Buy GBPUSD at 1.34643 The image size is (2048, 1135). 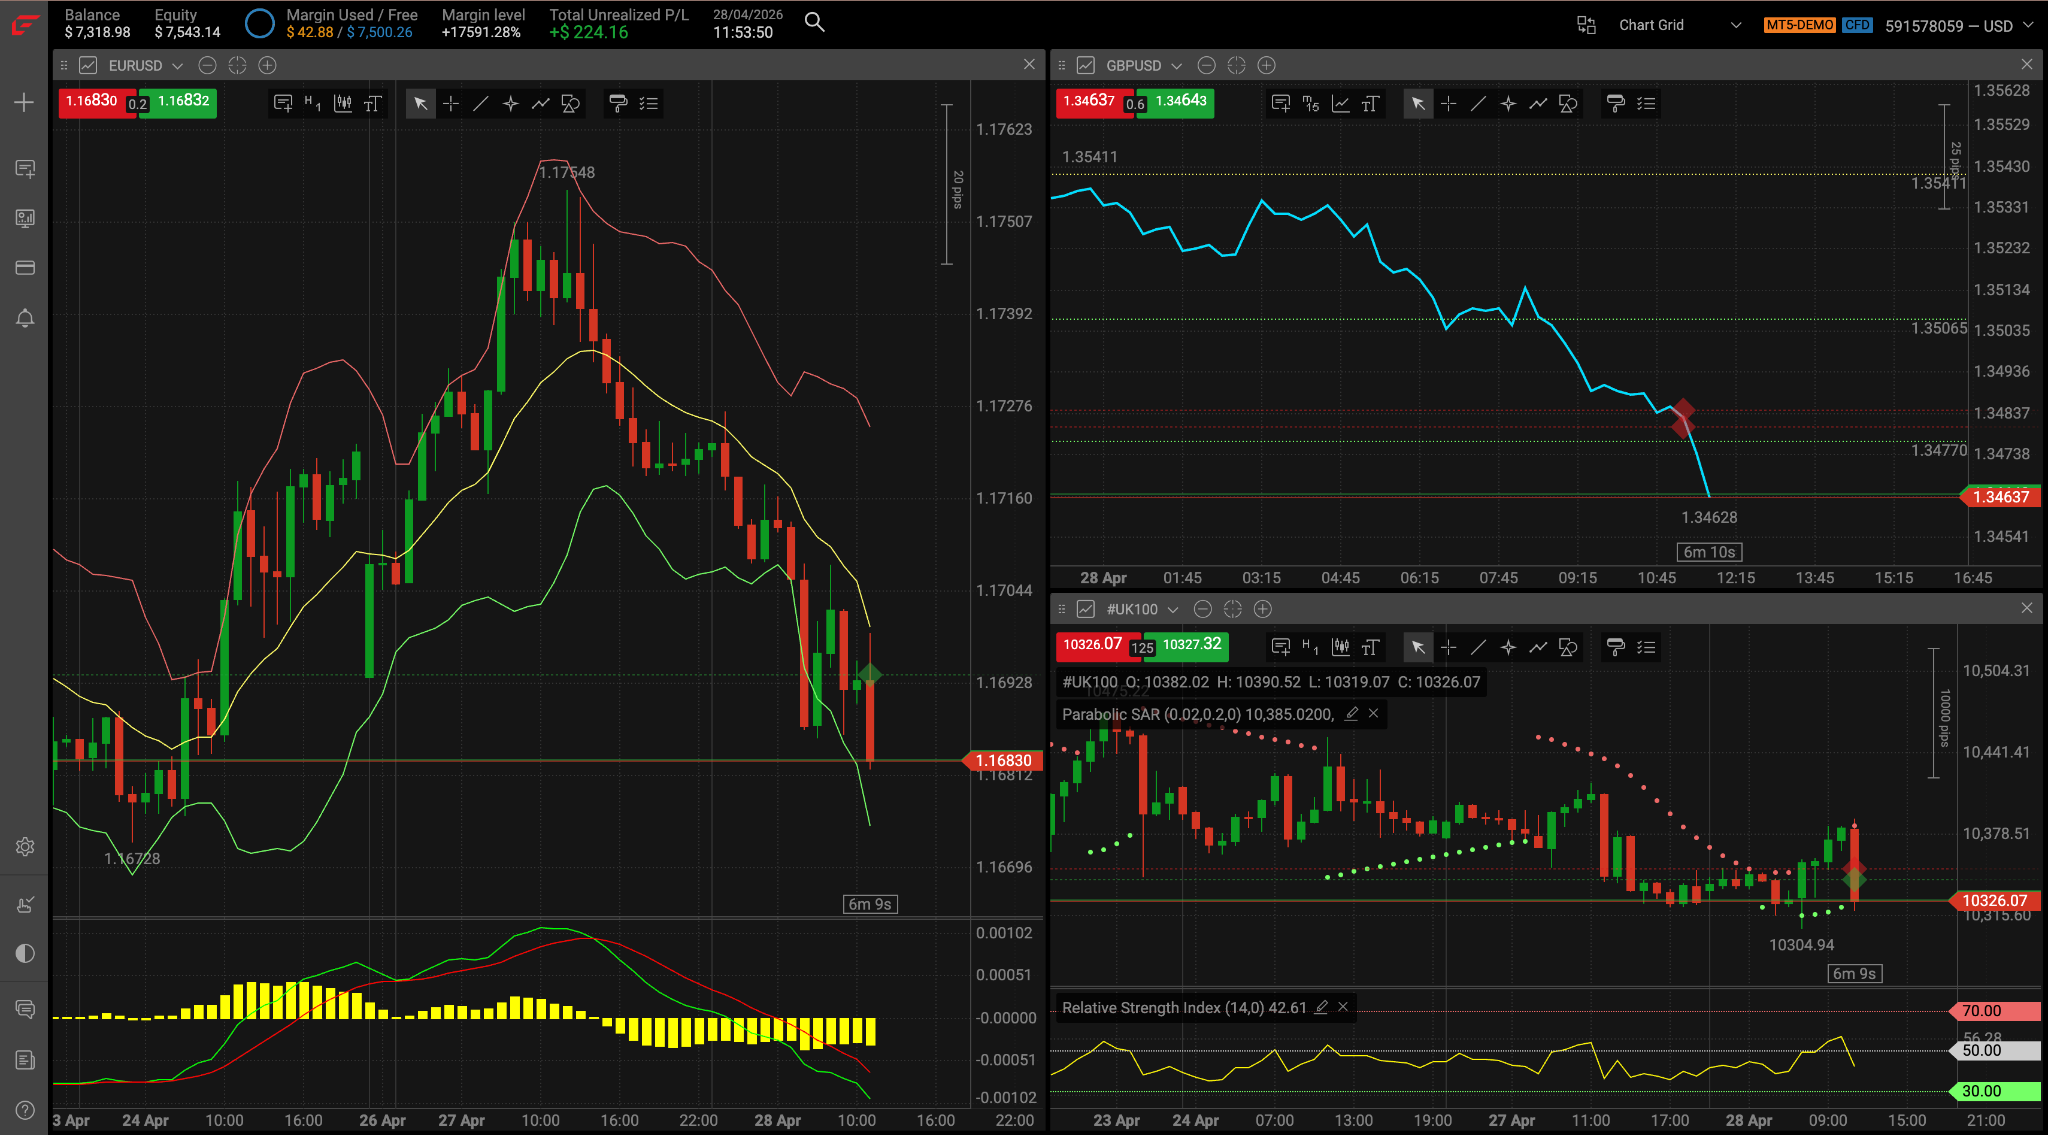tap(1180, 102)
